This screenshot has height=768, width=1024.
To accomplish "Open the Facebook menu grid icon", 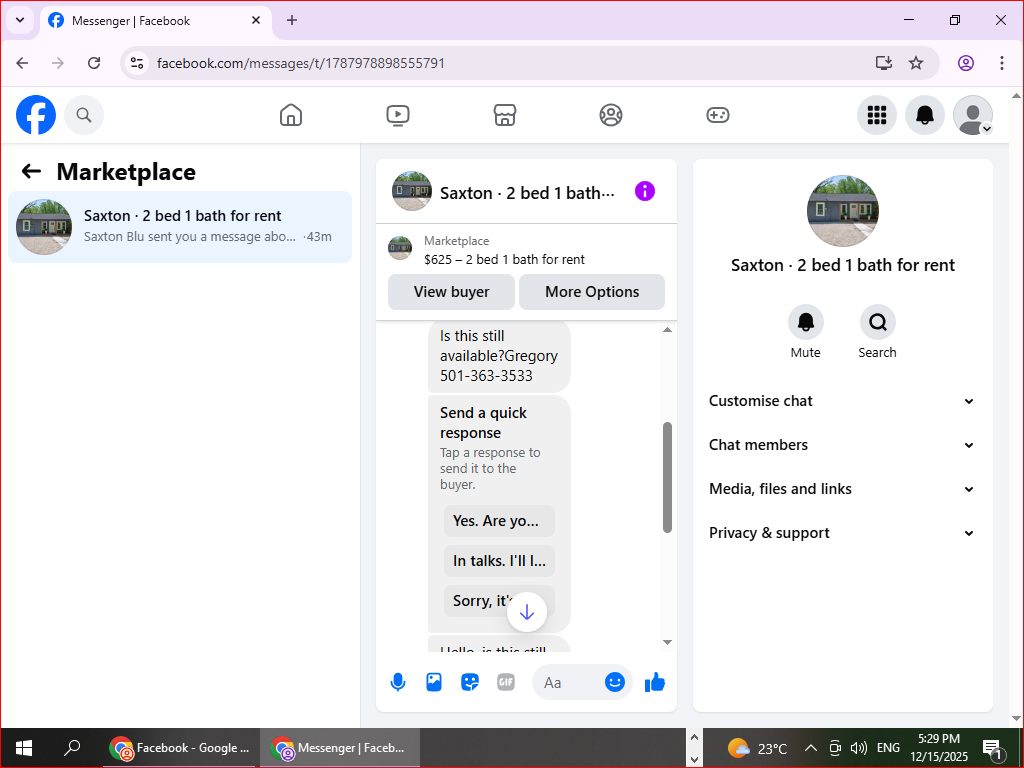I will pyautogui.click(x=876, y=115).
